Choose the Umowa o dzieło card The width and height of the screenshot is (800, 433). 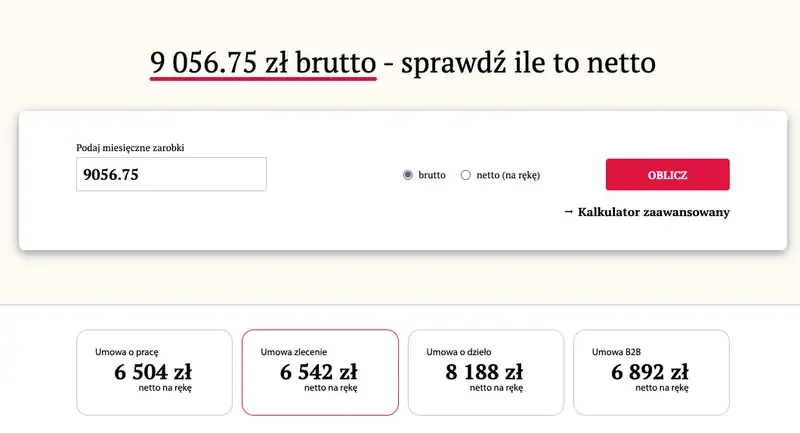[x=485, y=372]
